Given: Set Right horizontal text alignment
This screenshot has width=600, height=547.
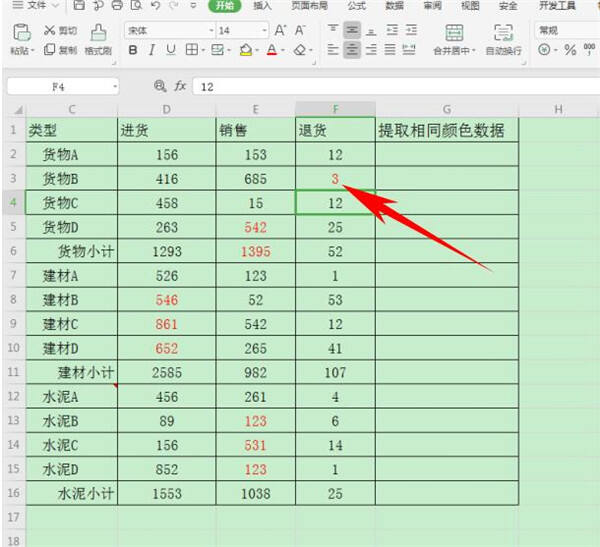Looking at the screenshot, I should (371, 50).
